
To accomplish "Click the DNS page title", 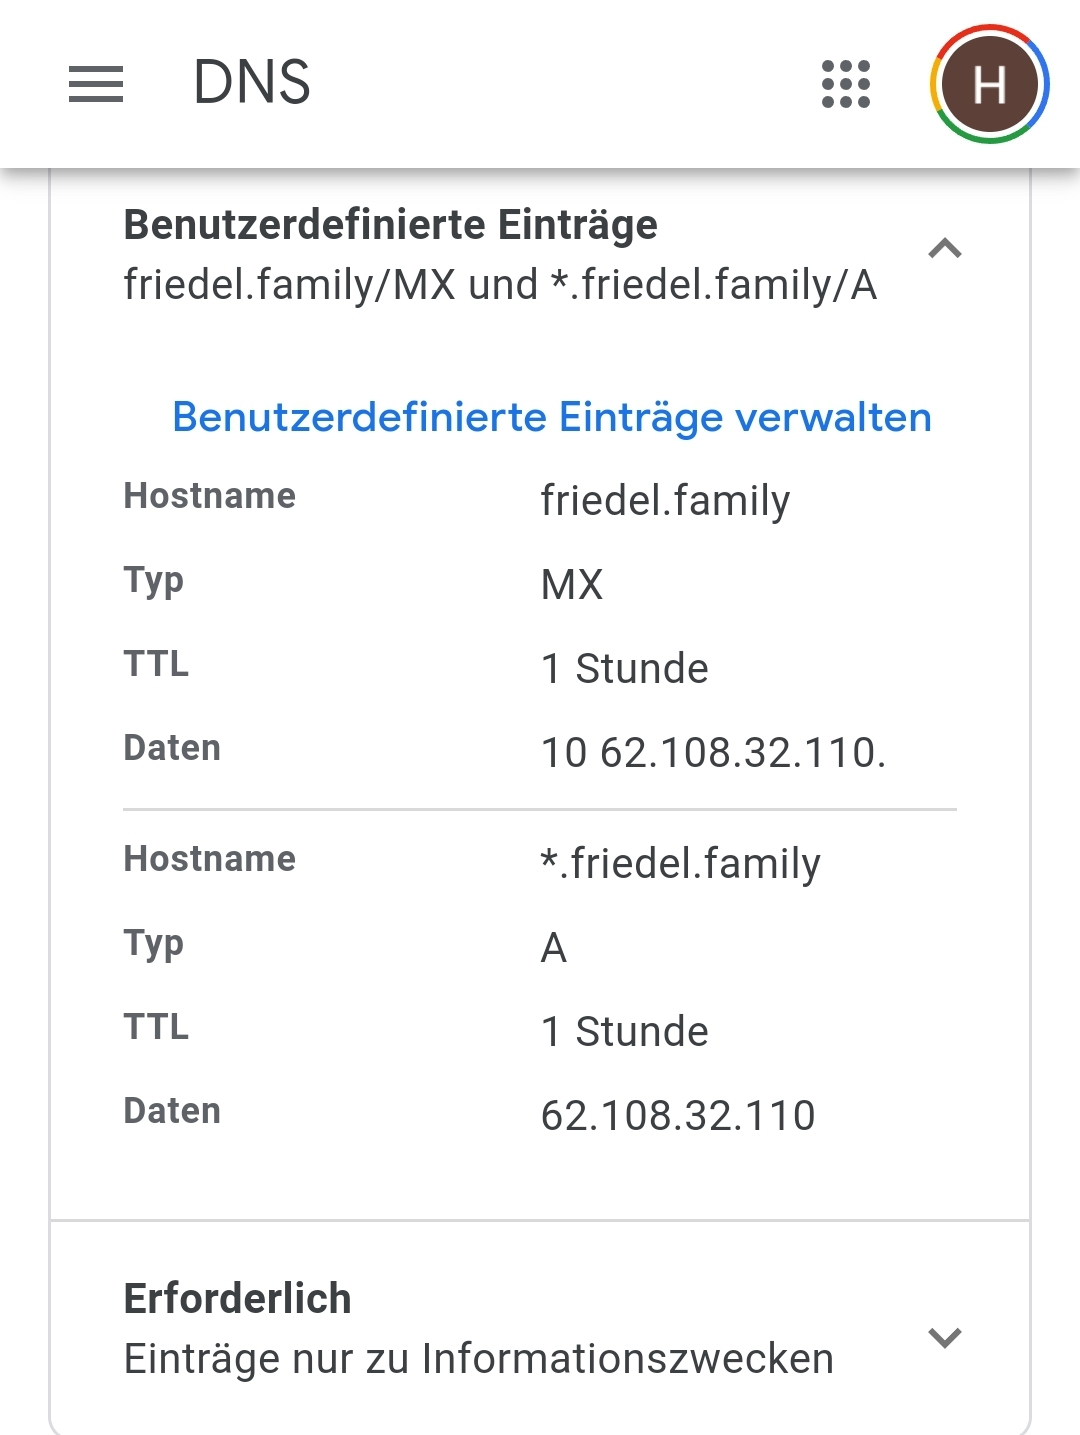I will coord(252,82).
